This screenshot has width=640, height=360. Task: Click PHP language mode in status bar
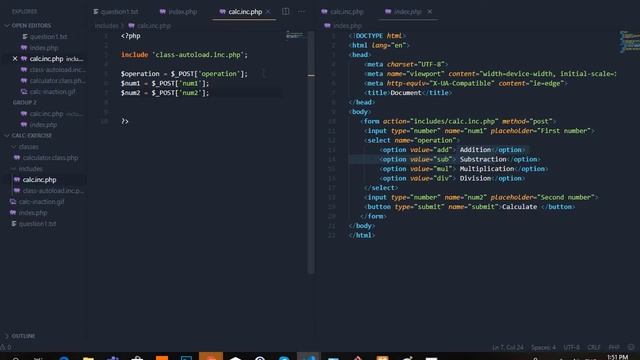(614, 348)
